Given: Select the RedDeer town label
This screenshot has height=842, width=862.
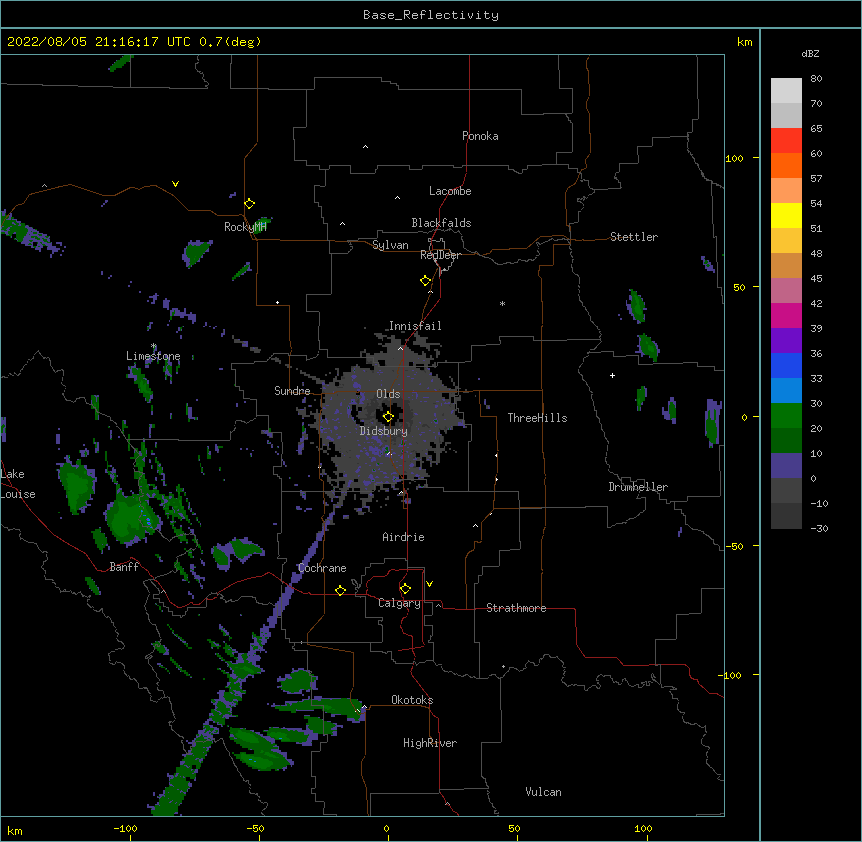Looking at the screenshot, I should click(x=440, y=255).
